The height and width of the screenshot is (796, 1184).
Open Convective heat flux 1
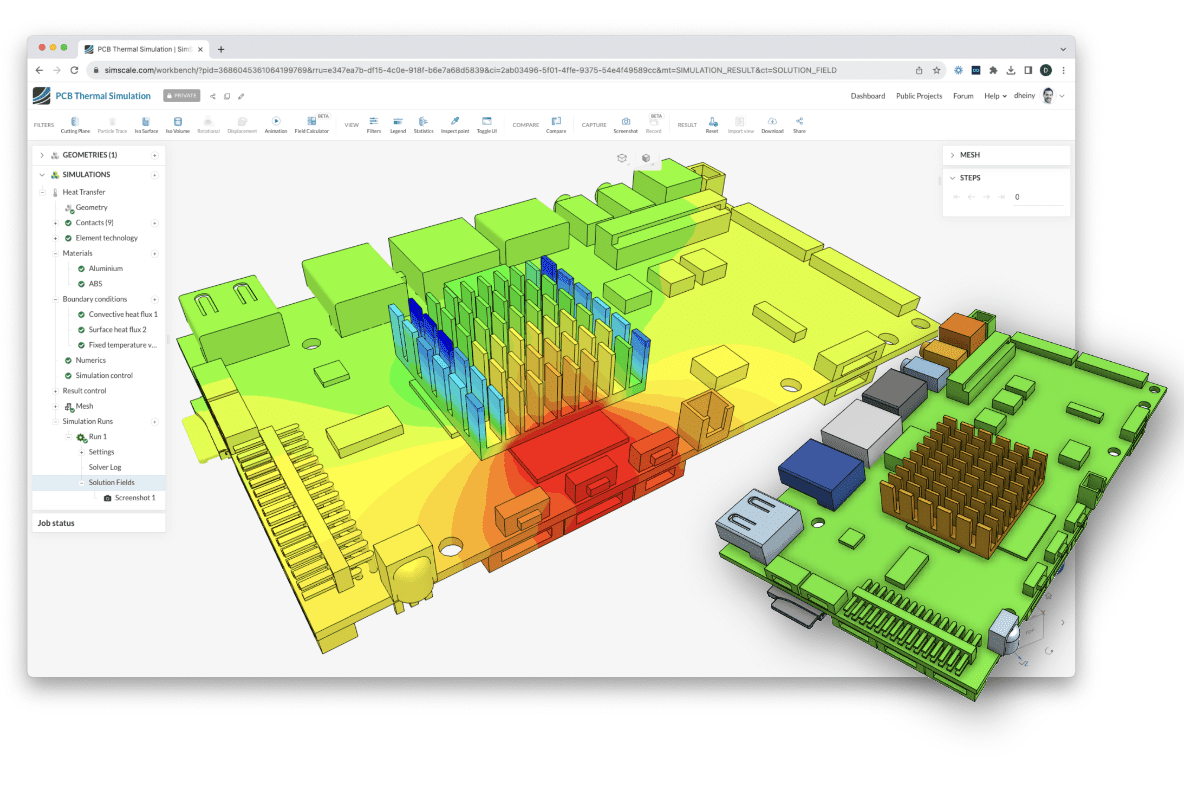123,314
